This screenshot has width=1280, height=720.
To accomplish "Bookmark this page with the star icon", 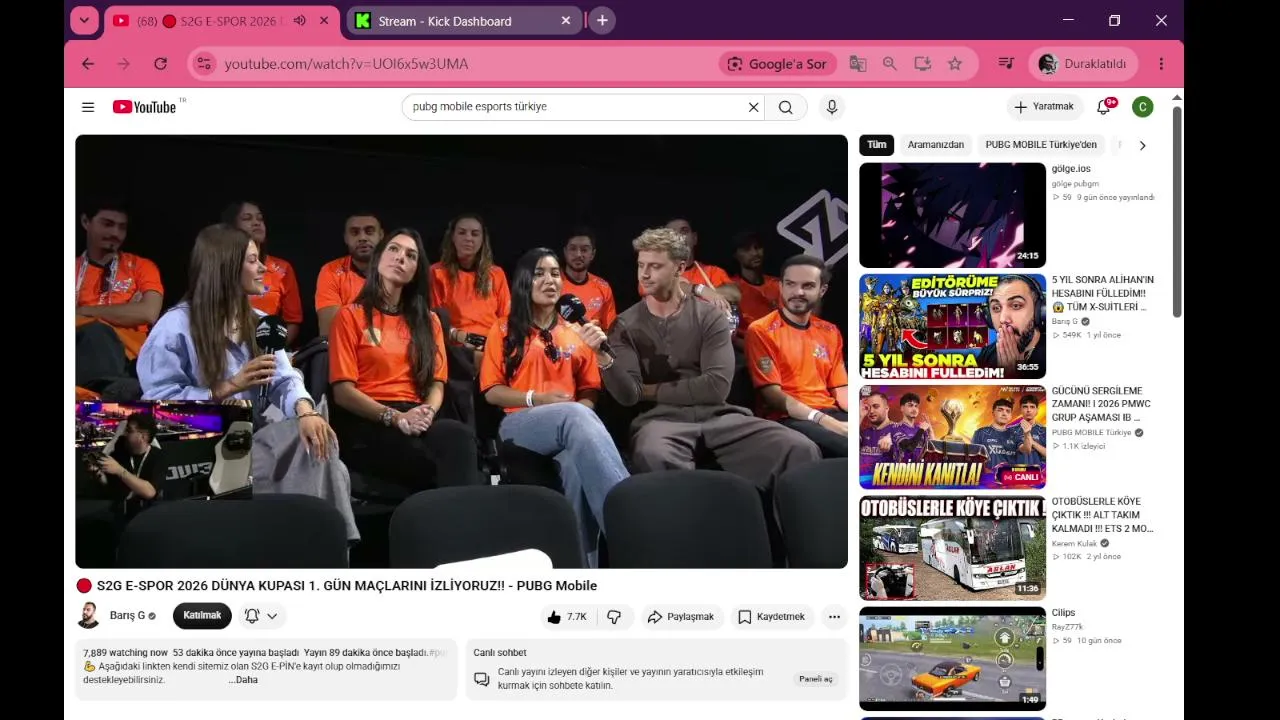I will pyautogui.click(x=955, y=64).
